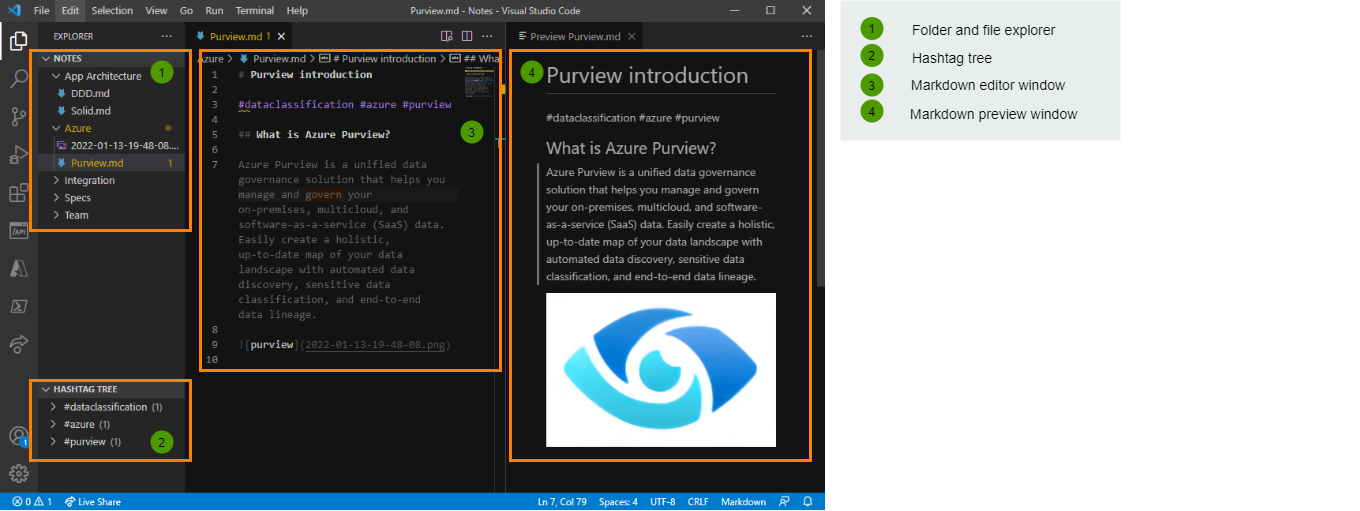Open the Edit menu
The image size is (1360, 511).
pyautogui.click(x=69, y=10)
